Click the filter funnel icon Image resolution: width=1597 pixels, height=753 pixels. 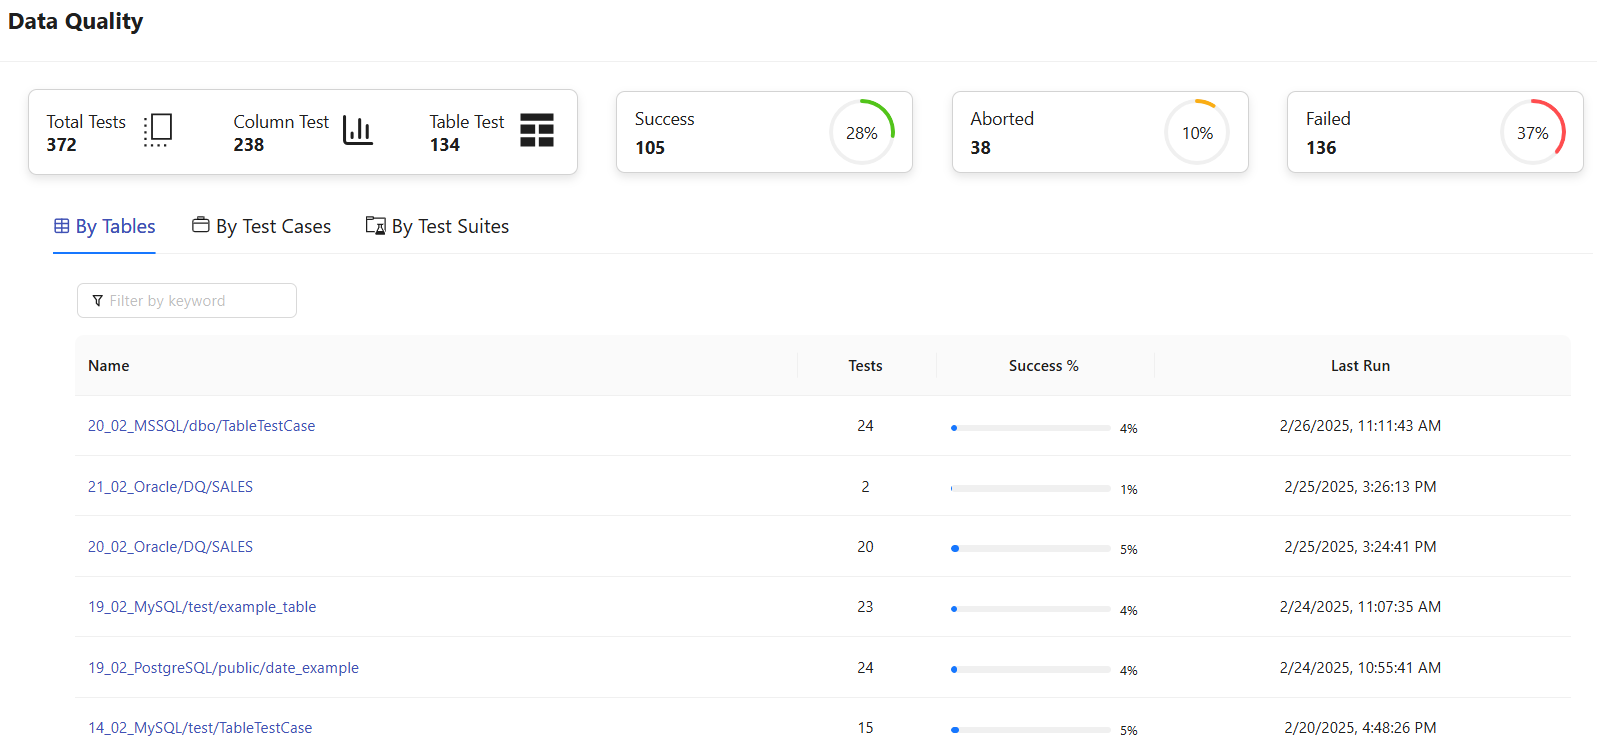point(97,301)
